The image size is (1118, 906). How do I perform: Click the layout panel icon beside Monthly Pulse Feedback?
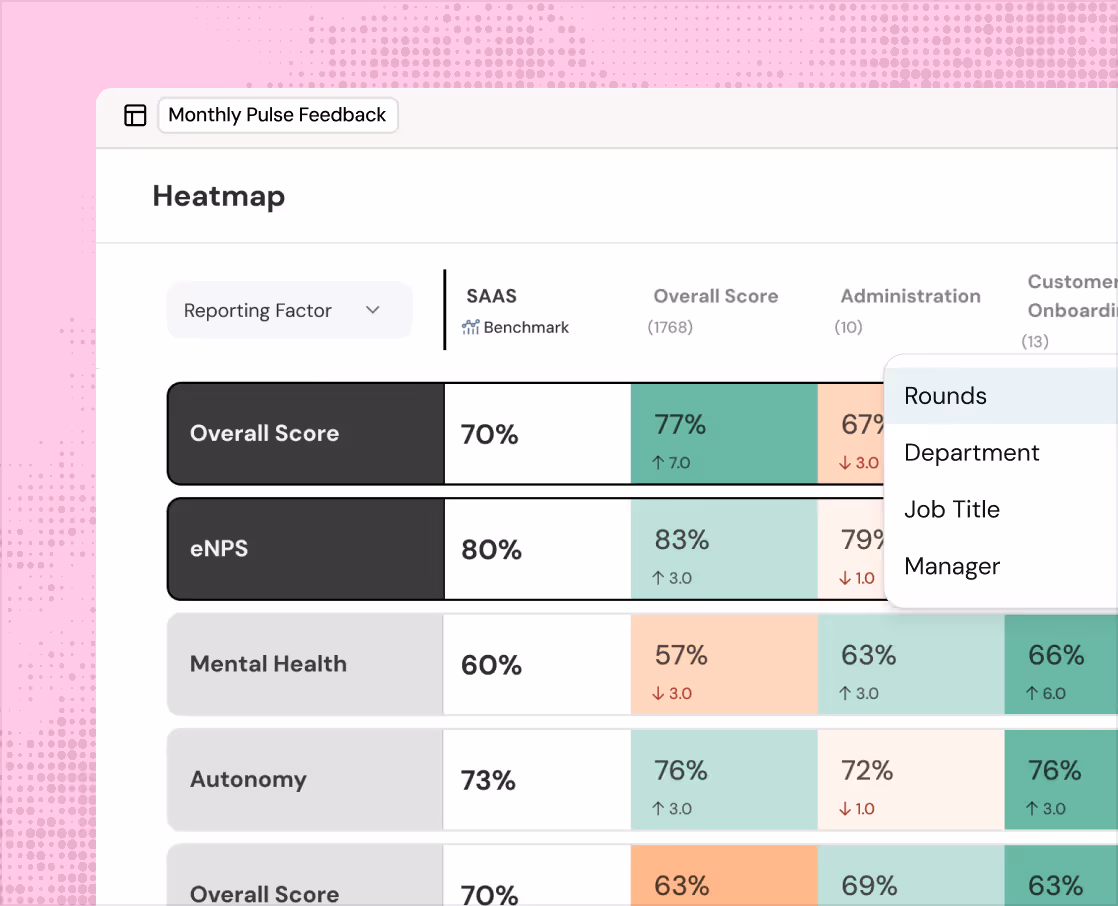pyautogui.click(x=135, y=115)
